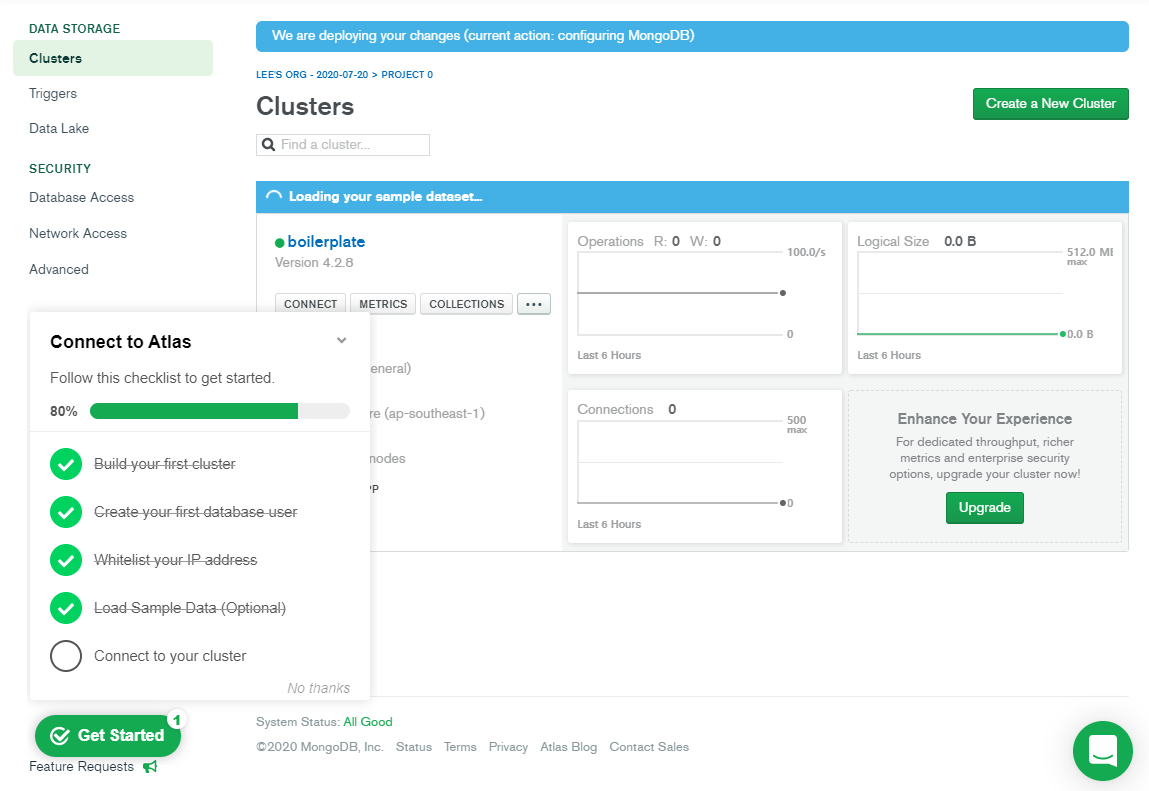Open the Status footer link
1149x791 pixels.
coord(413,747)
